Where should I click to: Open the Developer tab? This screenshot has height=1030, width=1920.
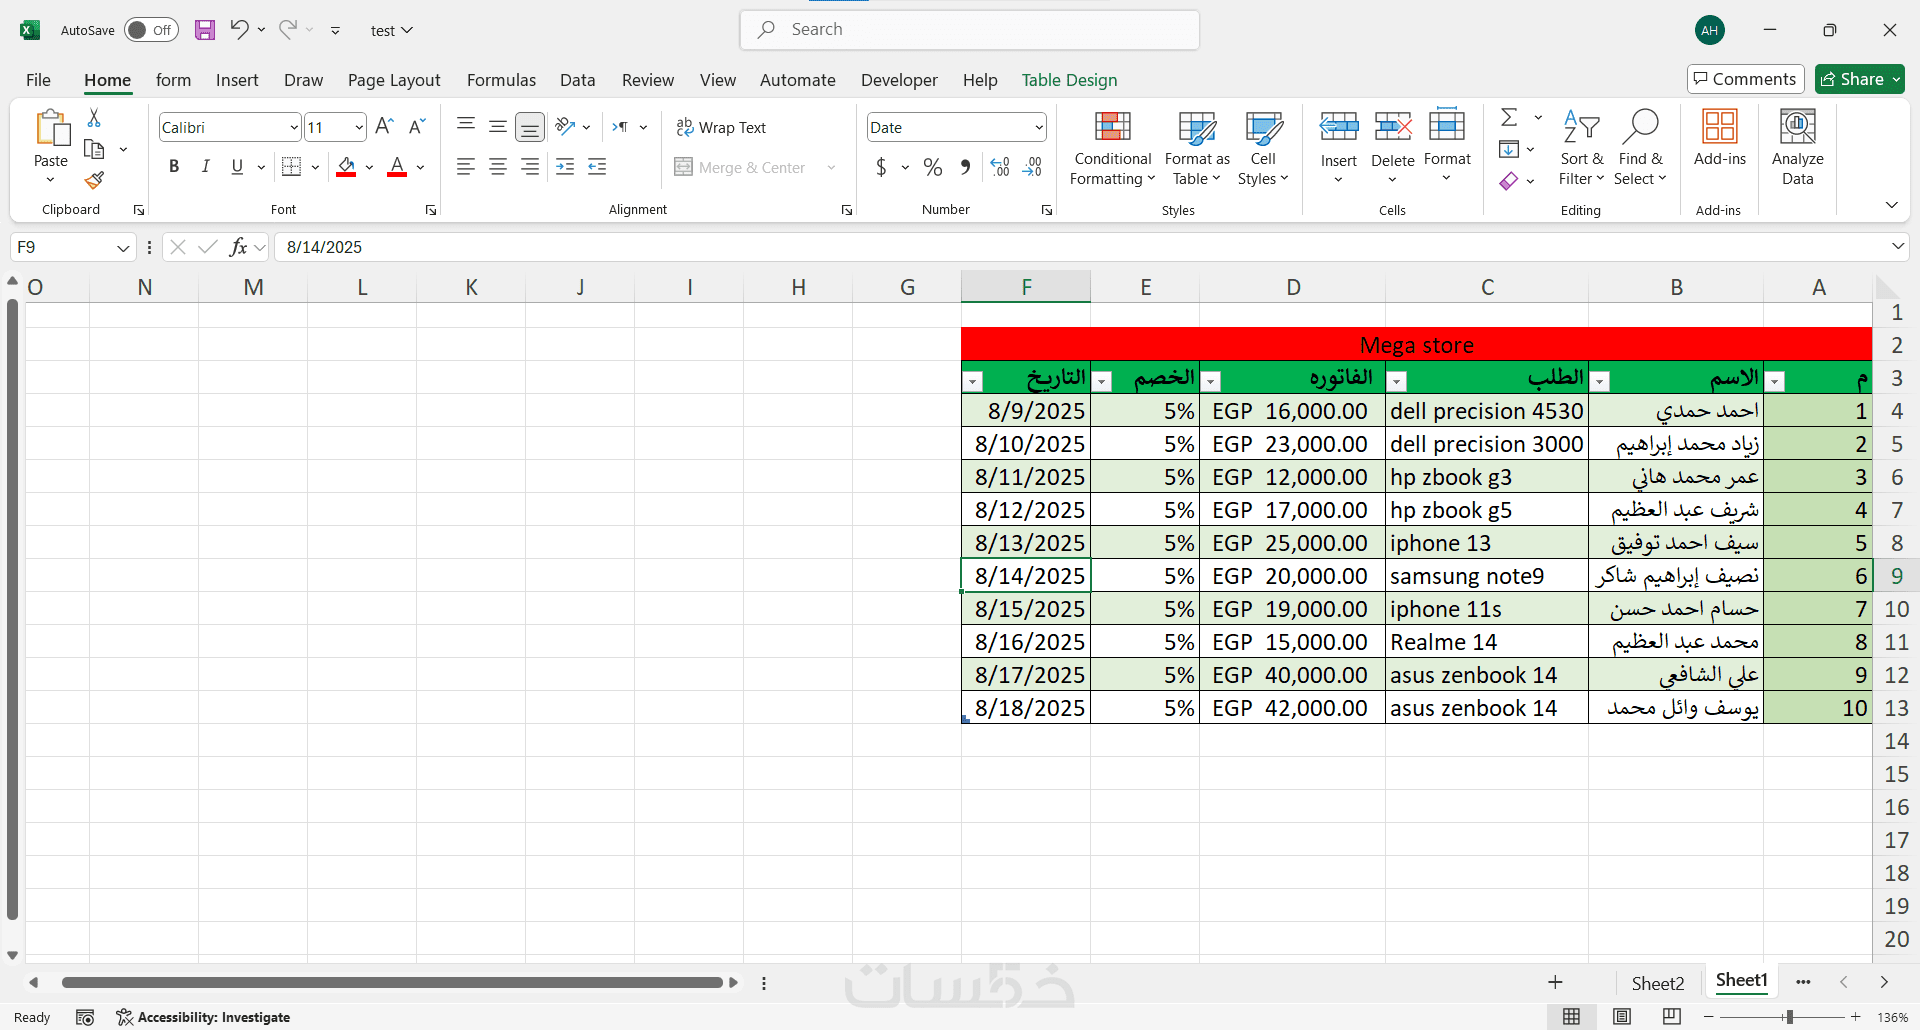(899, 80)
